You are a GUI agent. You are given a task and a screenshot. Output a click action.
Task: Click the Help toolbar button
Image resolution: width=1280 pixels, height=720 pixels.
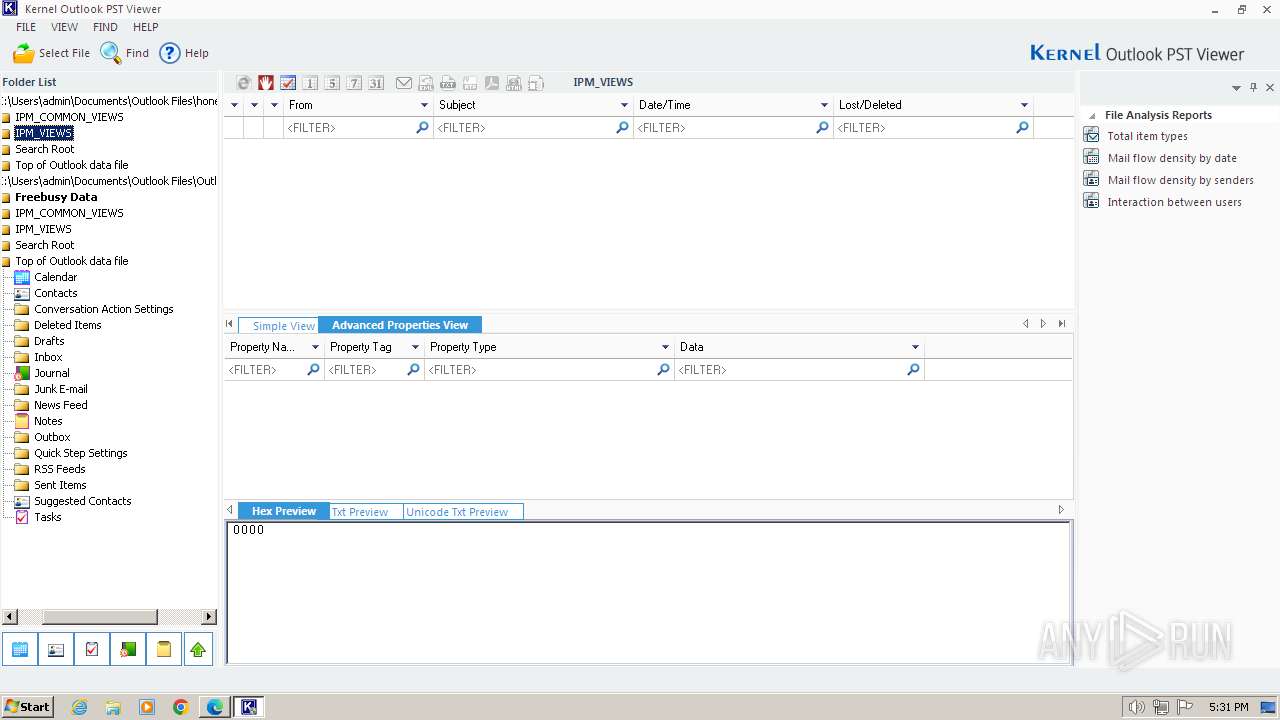[x=184, y=53]
